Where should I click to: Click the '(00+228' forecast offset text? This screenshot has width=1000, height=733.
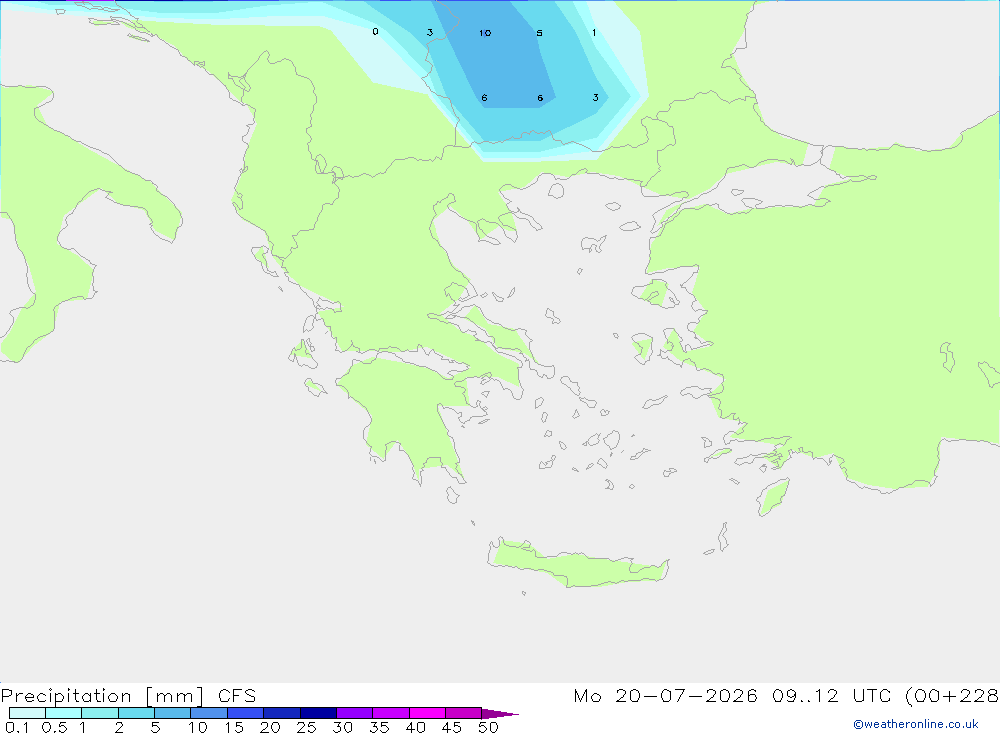click(952, 696)
